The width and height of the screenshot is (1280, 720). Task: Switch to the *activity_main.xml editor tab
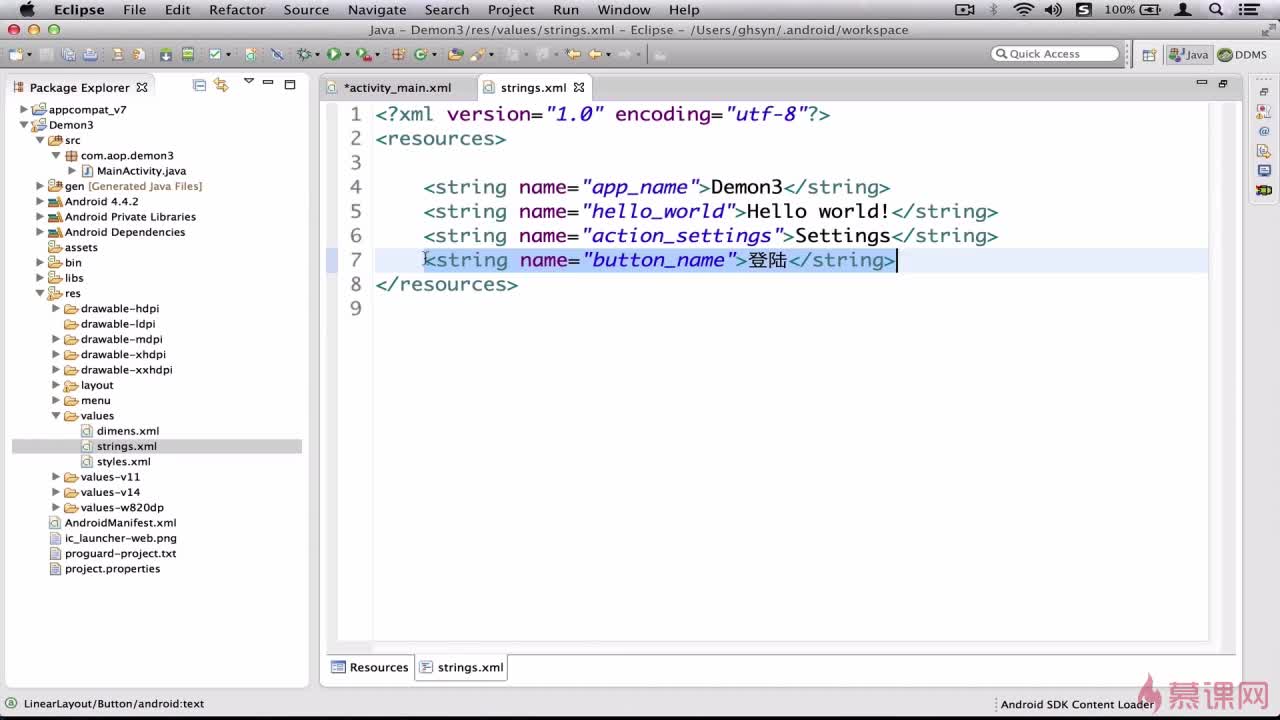pyautogui.click(x=397, y=87)
